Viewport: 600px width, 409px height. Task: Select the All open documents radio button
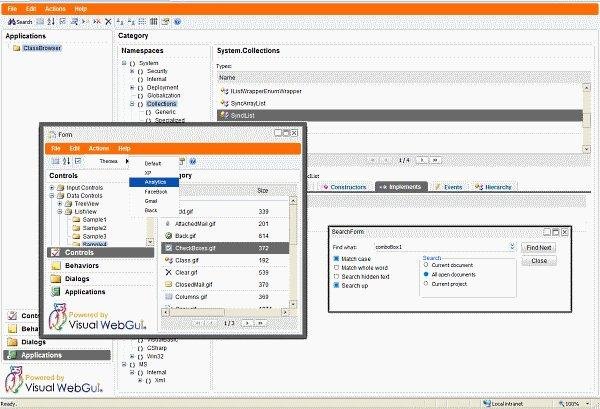[x=426, y=274]
